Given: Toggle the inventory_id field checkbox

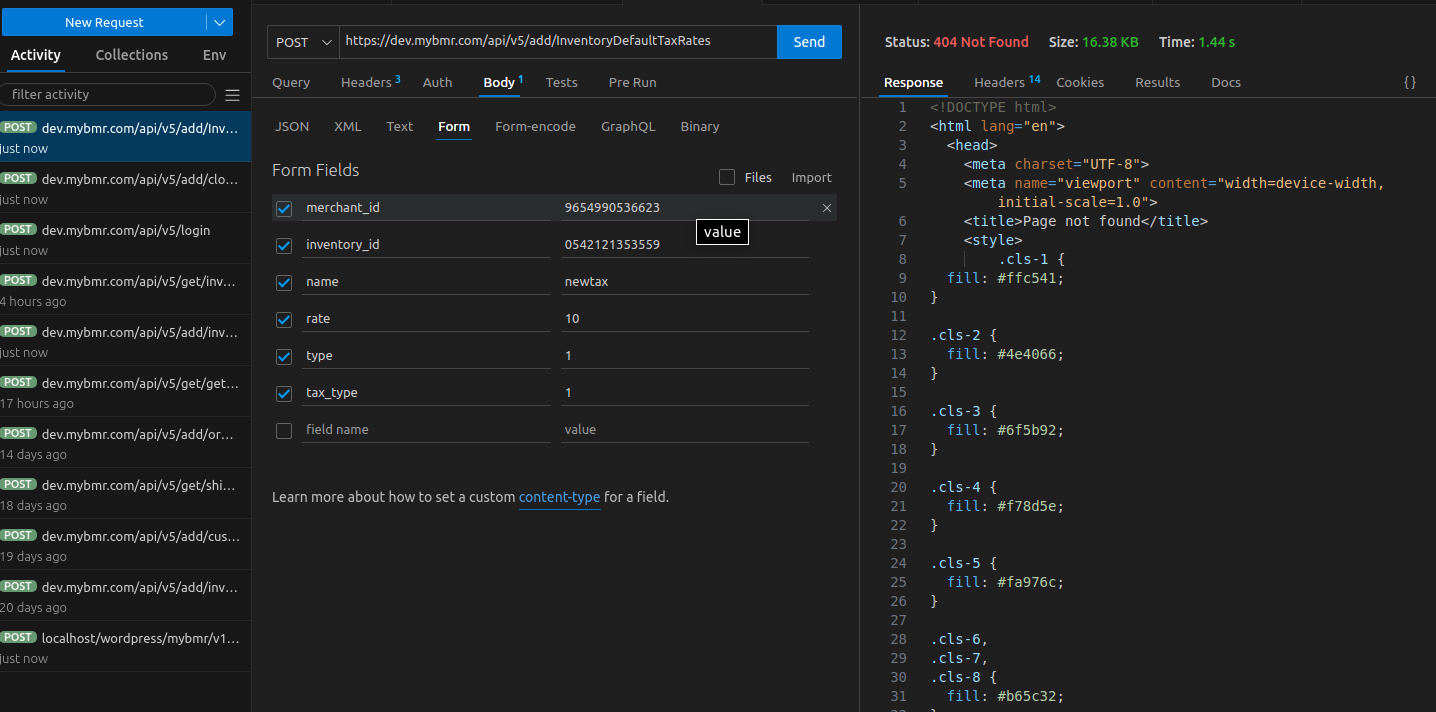Looking at the screenshot, I should (x=284, y=245).
